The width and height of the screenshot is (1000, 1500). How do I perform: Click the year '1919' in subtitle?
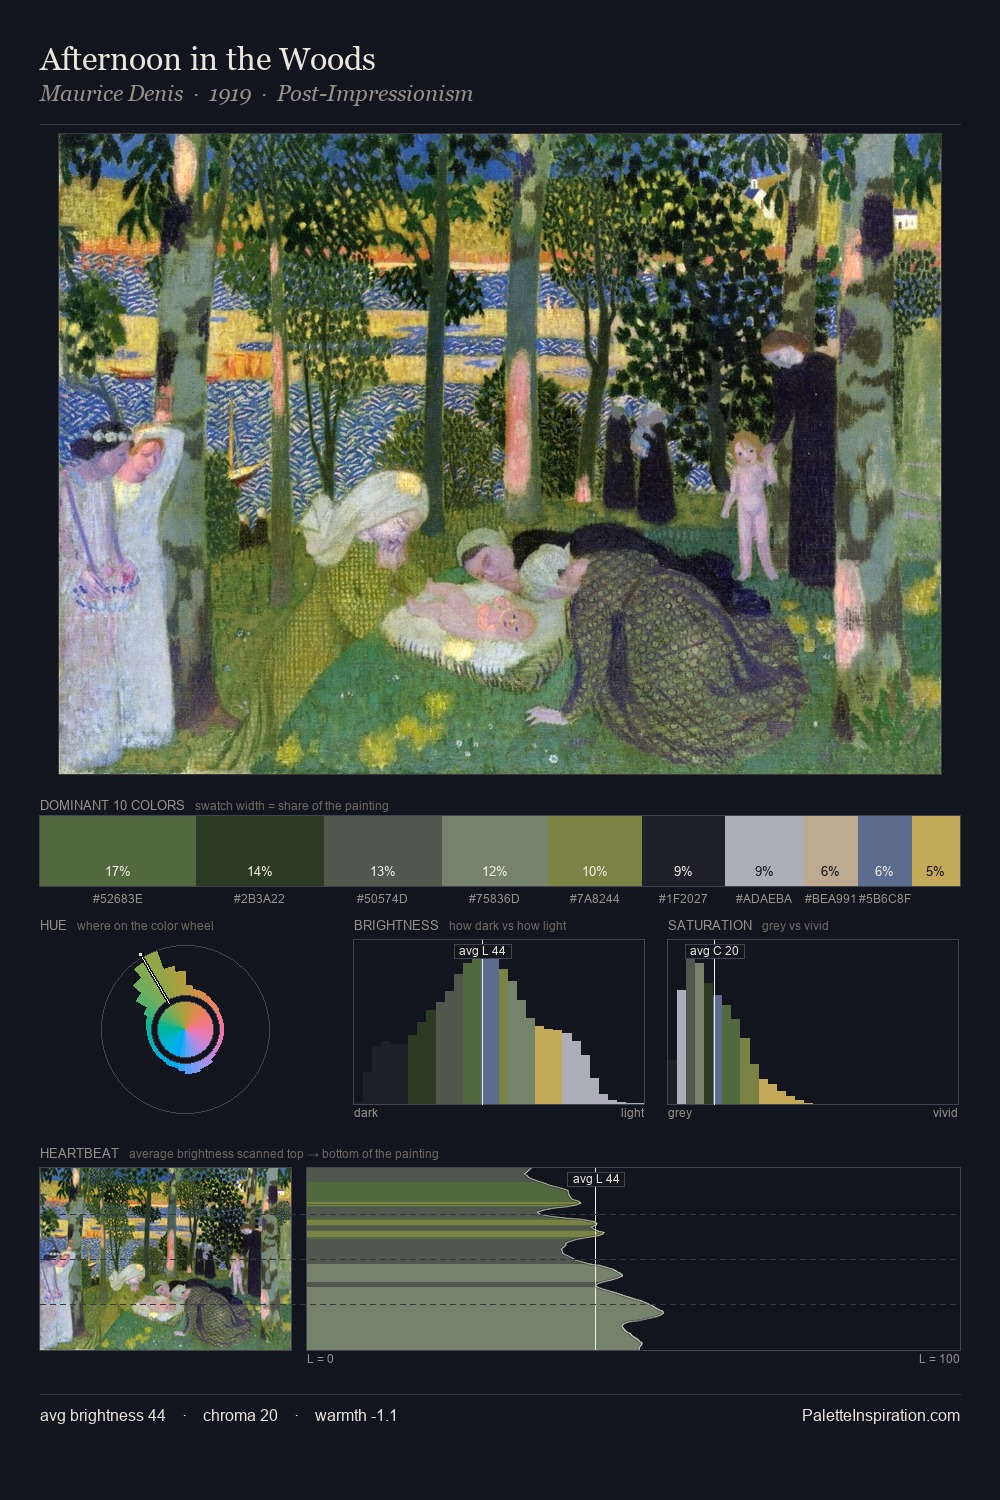click(x=230, y=94)
